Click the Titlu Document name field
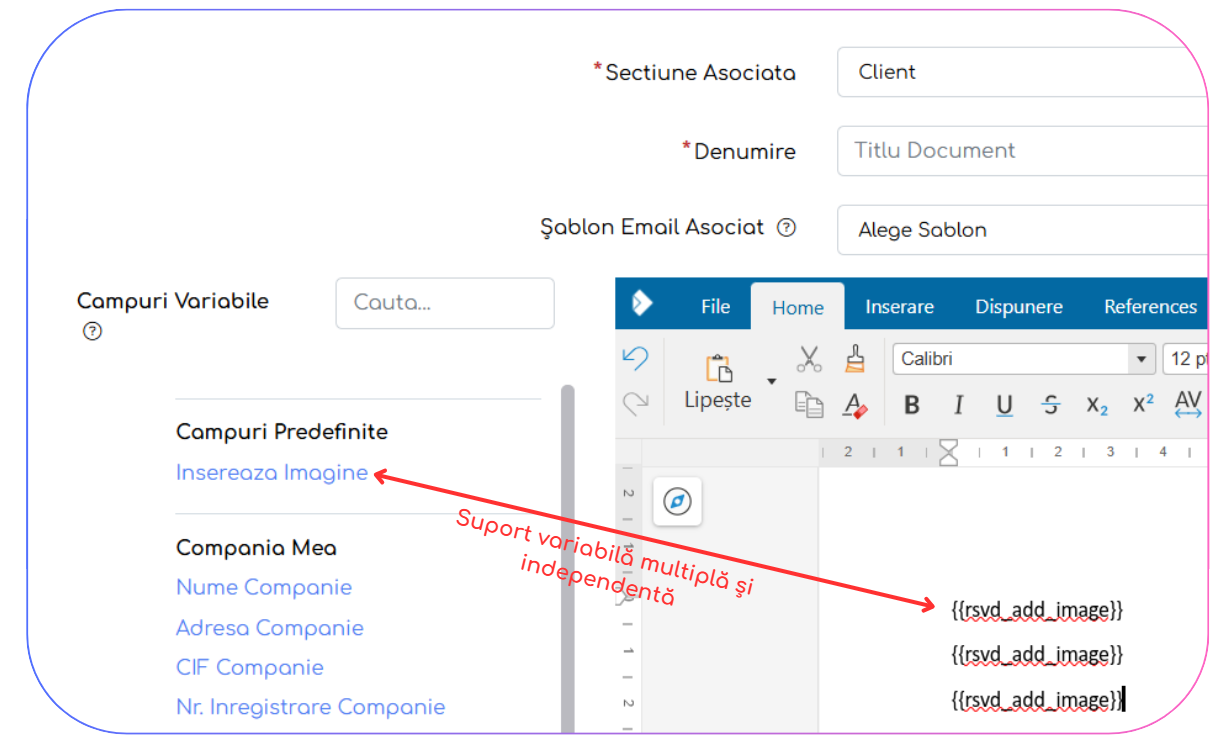This screenshot has height=744, width=1218. (x=1020, y=151)
